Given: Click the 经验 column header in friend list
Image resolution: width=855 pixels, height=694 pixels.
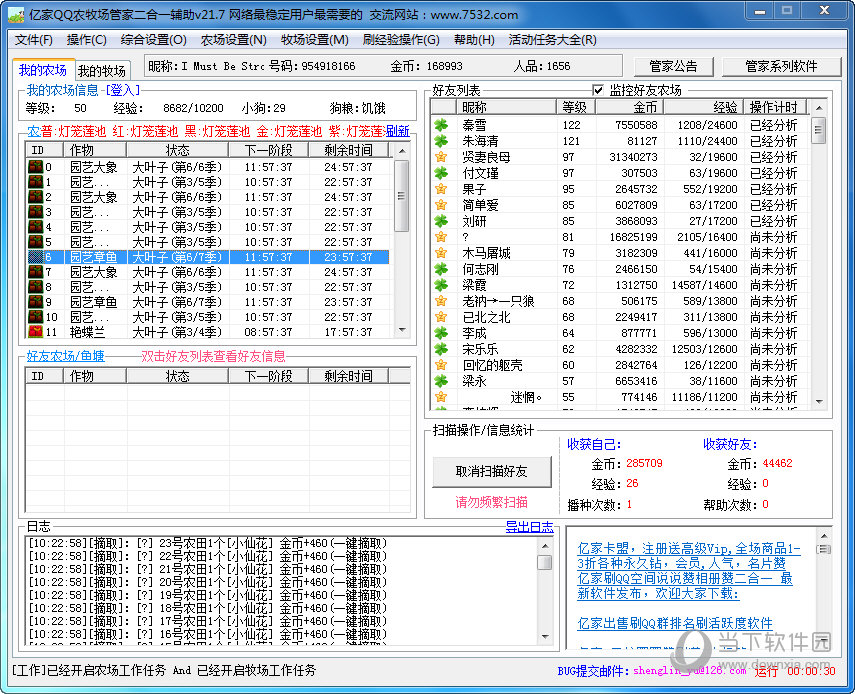Looking at the screenshot, I should 703,107.
